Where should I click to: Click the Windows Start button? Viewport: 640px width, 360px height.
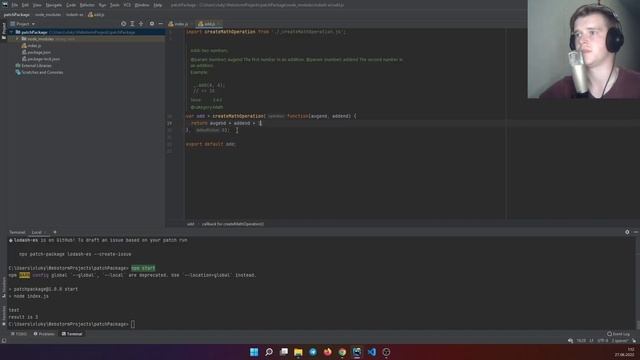(x=254, y=352)
